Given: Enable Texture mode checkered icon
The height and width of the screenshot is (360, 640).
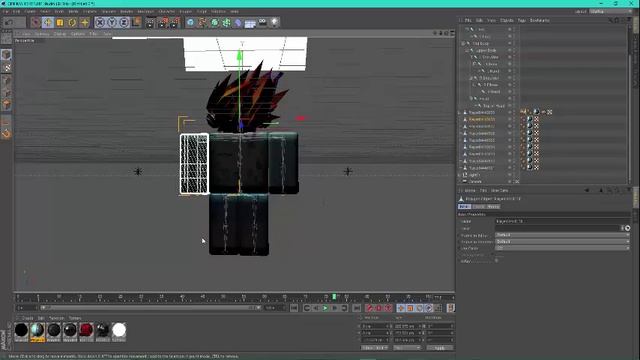Looking at the screenshot, I should tap(7, 68).
